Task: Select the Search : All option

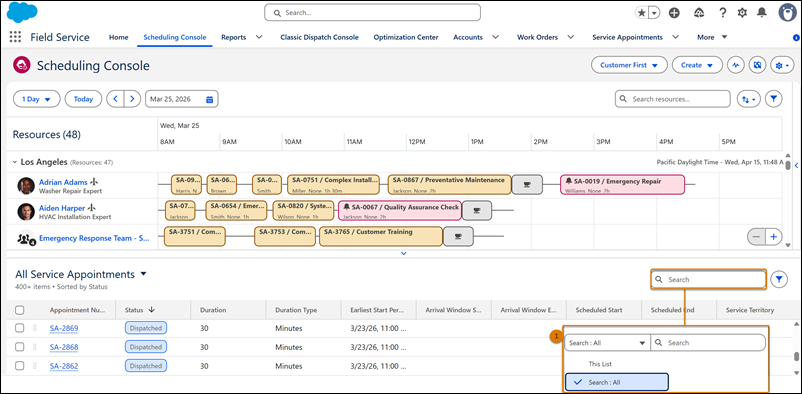Action: [616, 382]
